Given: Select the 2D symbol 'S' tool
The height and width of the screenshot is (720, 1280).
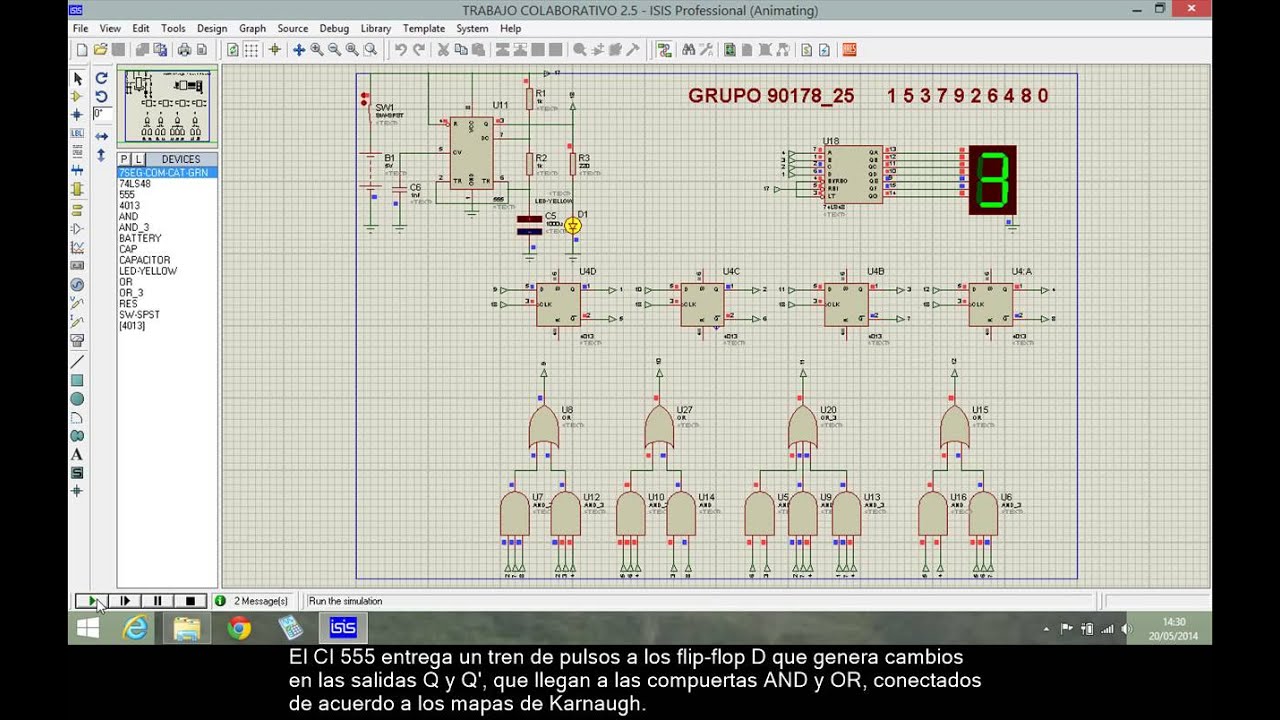Looking at the screenshot, I should (77, 473).
